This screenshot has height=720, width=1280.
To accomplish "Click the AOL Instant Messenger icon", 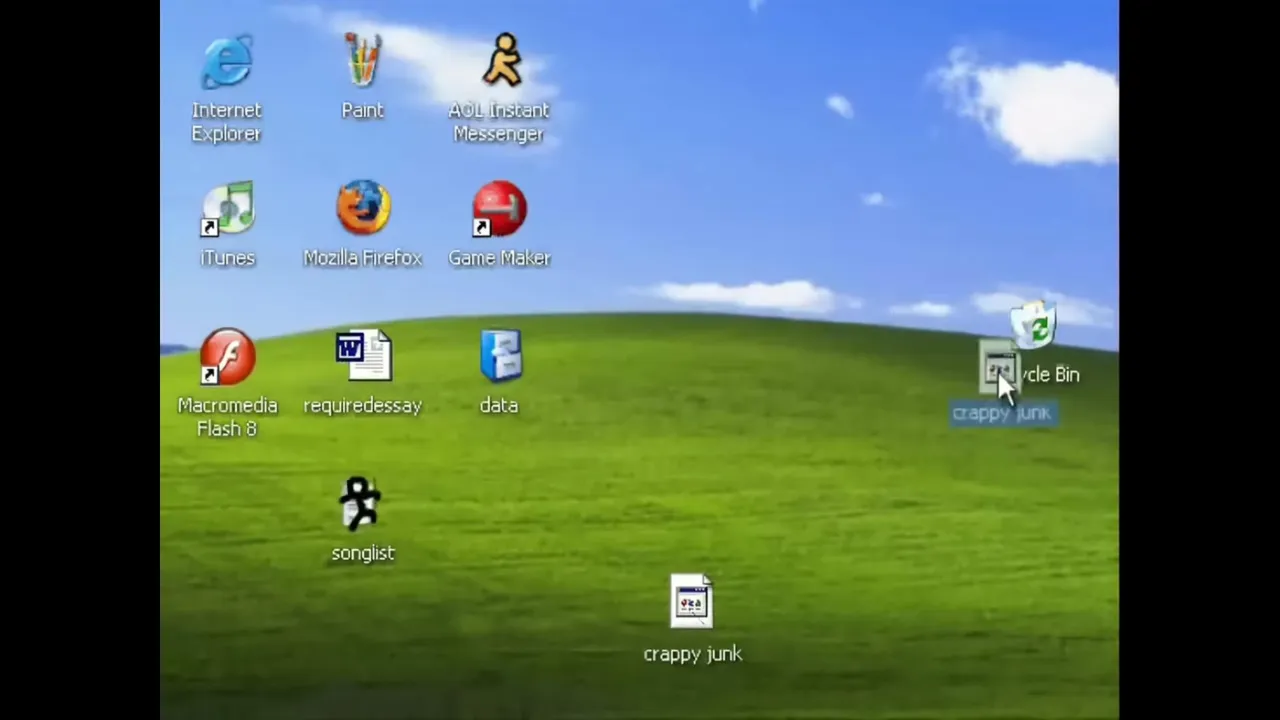I will click(x=503, y=61).
